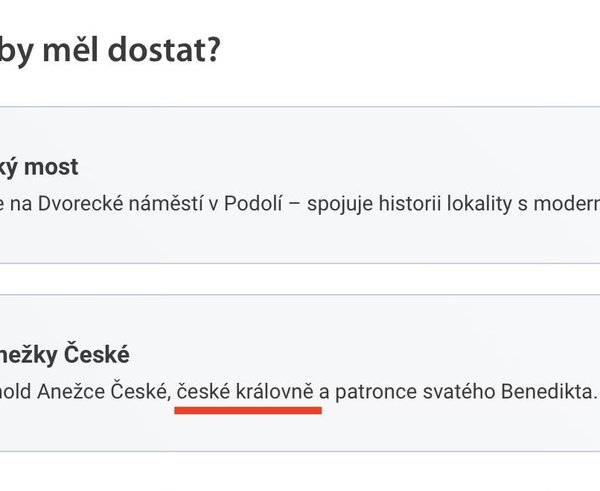Click the word "Benedikta" in second option
This screenshot has width=600, height=491.
point(552,393)
